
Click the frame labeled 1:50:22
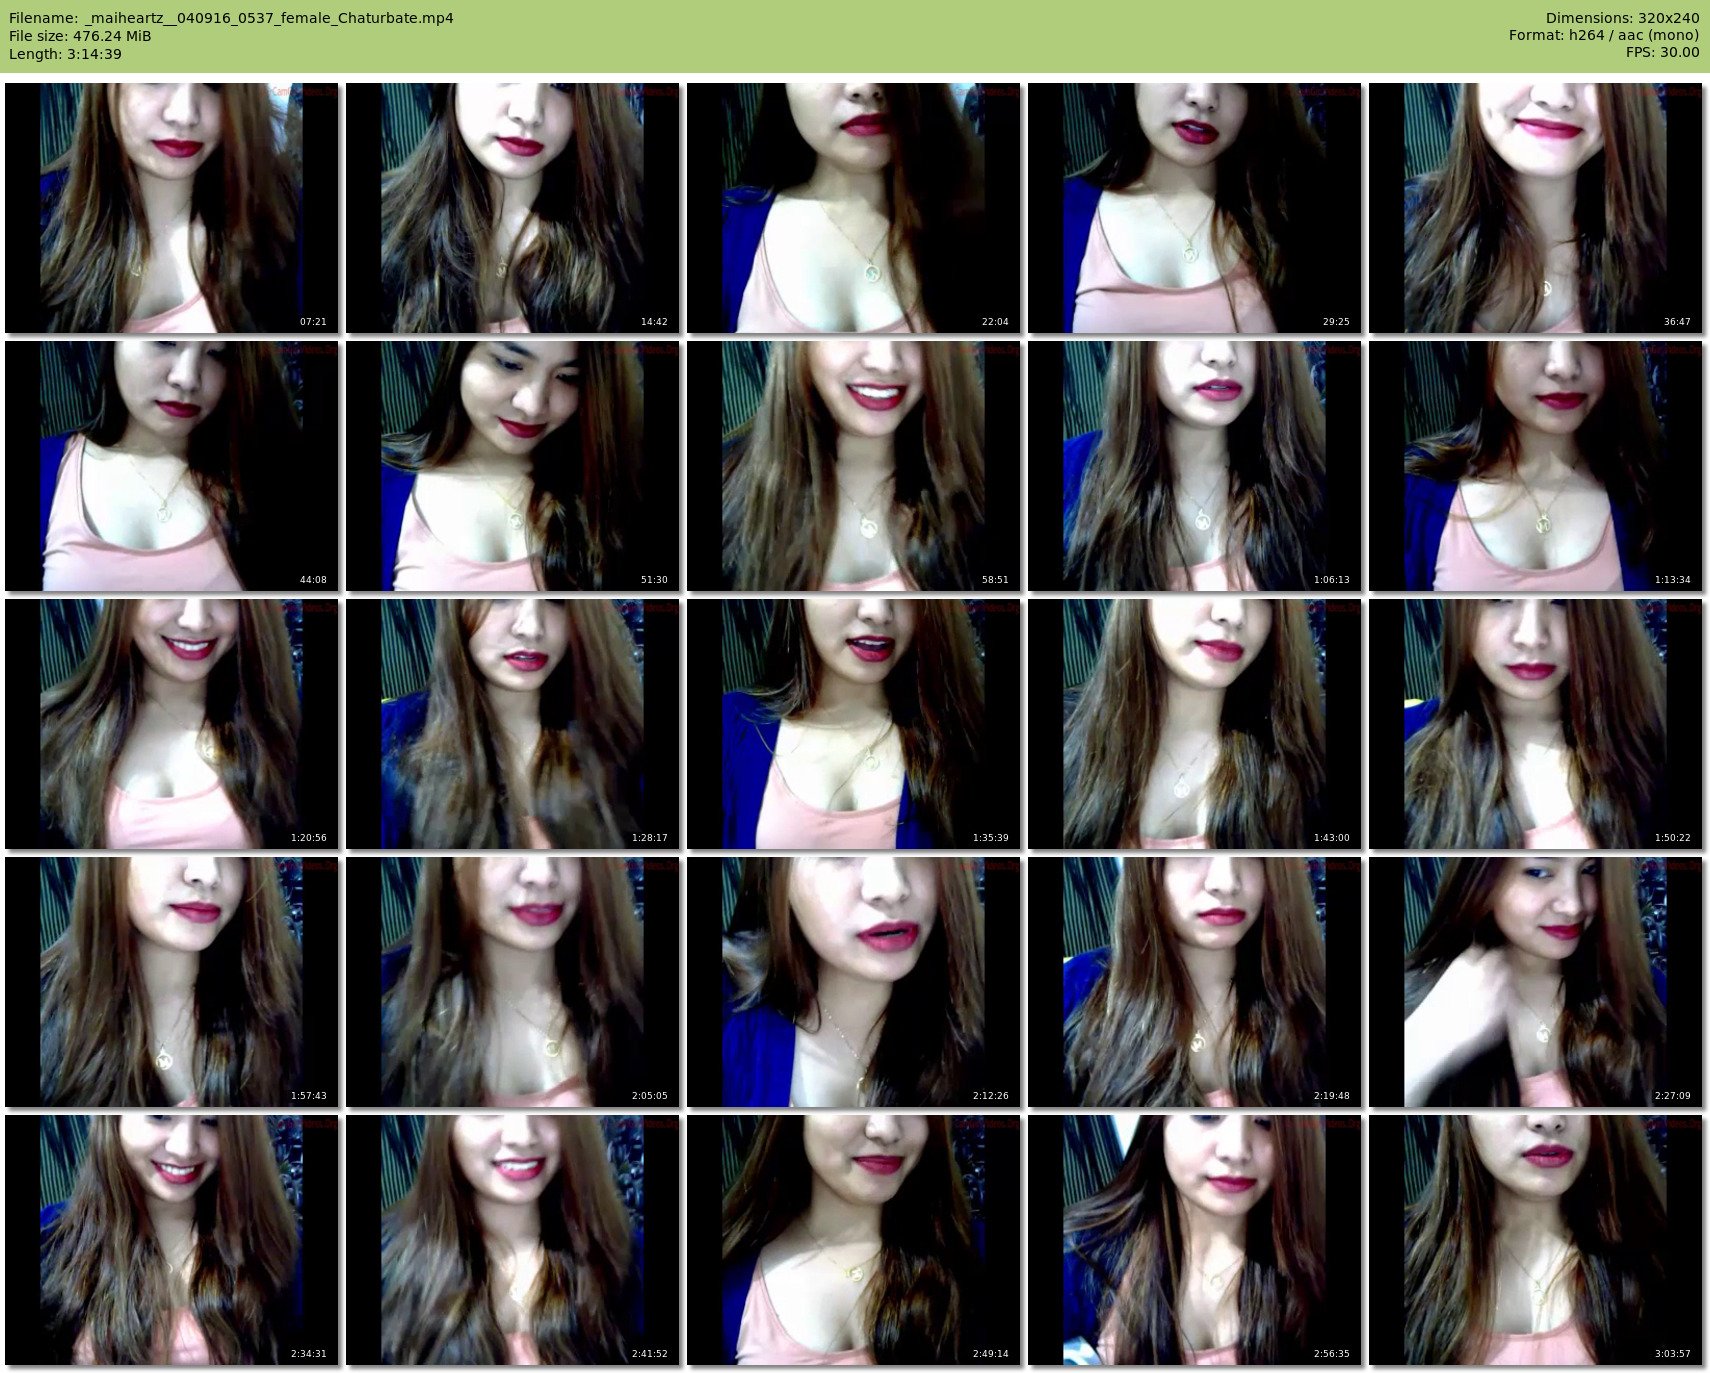1535,724
